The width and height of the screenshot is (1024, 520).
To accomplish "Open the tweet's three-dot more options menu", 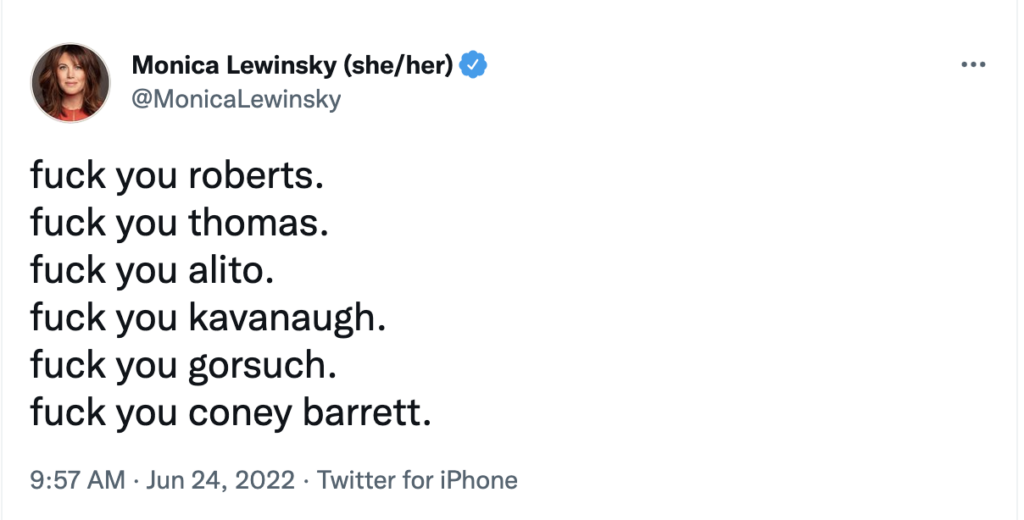I will point(972,66).
